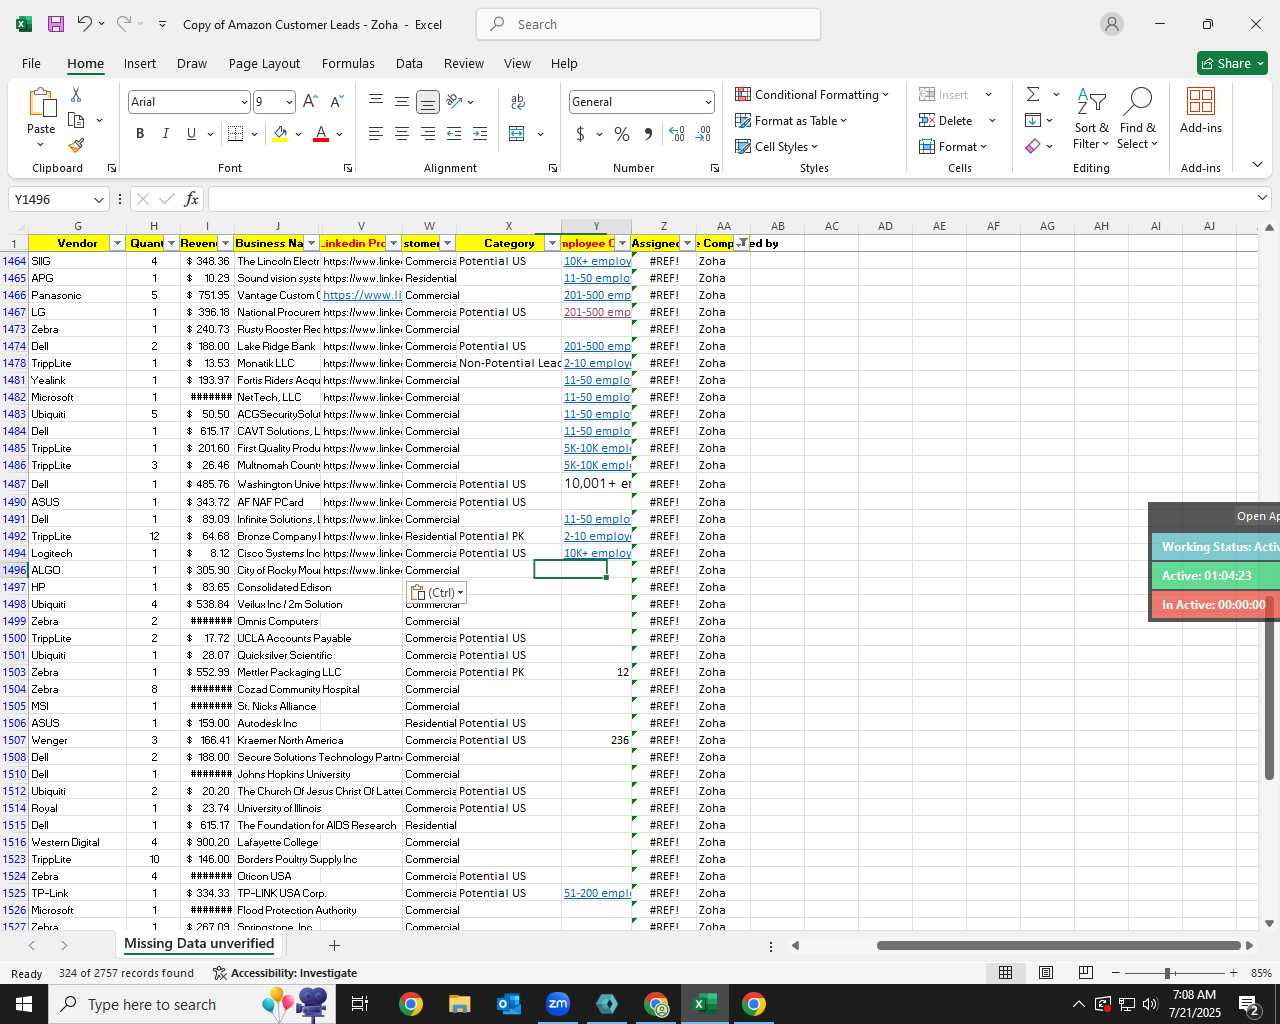This screenshot has height=1024, width=1280.
Task: Click the Increase Indent icon
Action: pyautogui.click(x=480, y=134)
